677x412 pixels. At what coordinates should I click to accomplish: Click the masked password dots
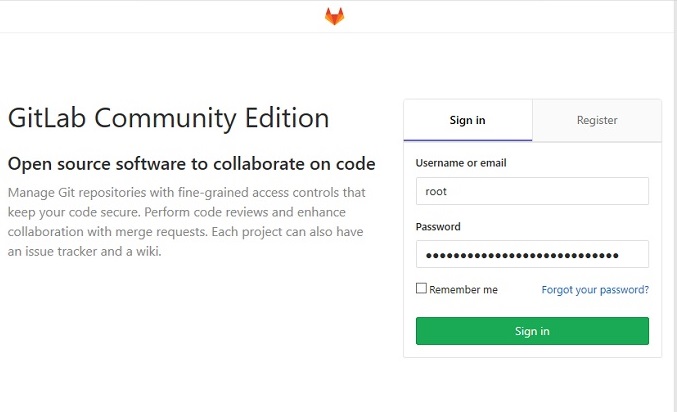(522, 255)
